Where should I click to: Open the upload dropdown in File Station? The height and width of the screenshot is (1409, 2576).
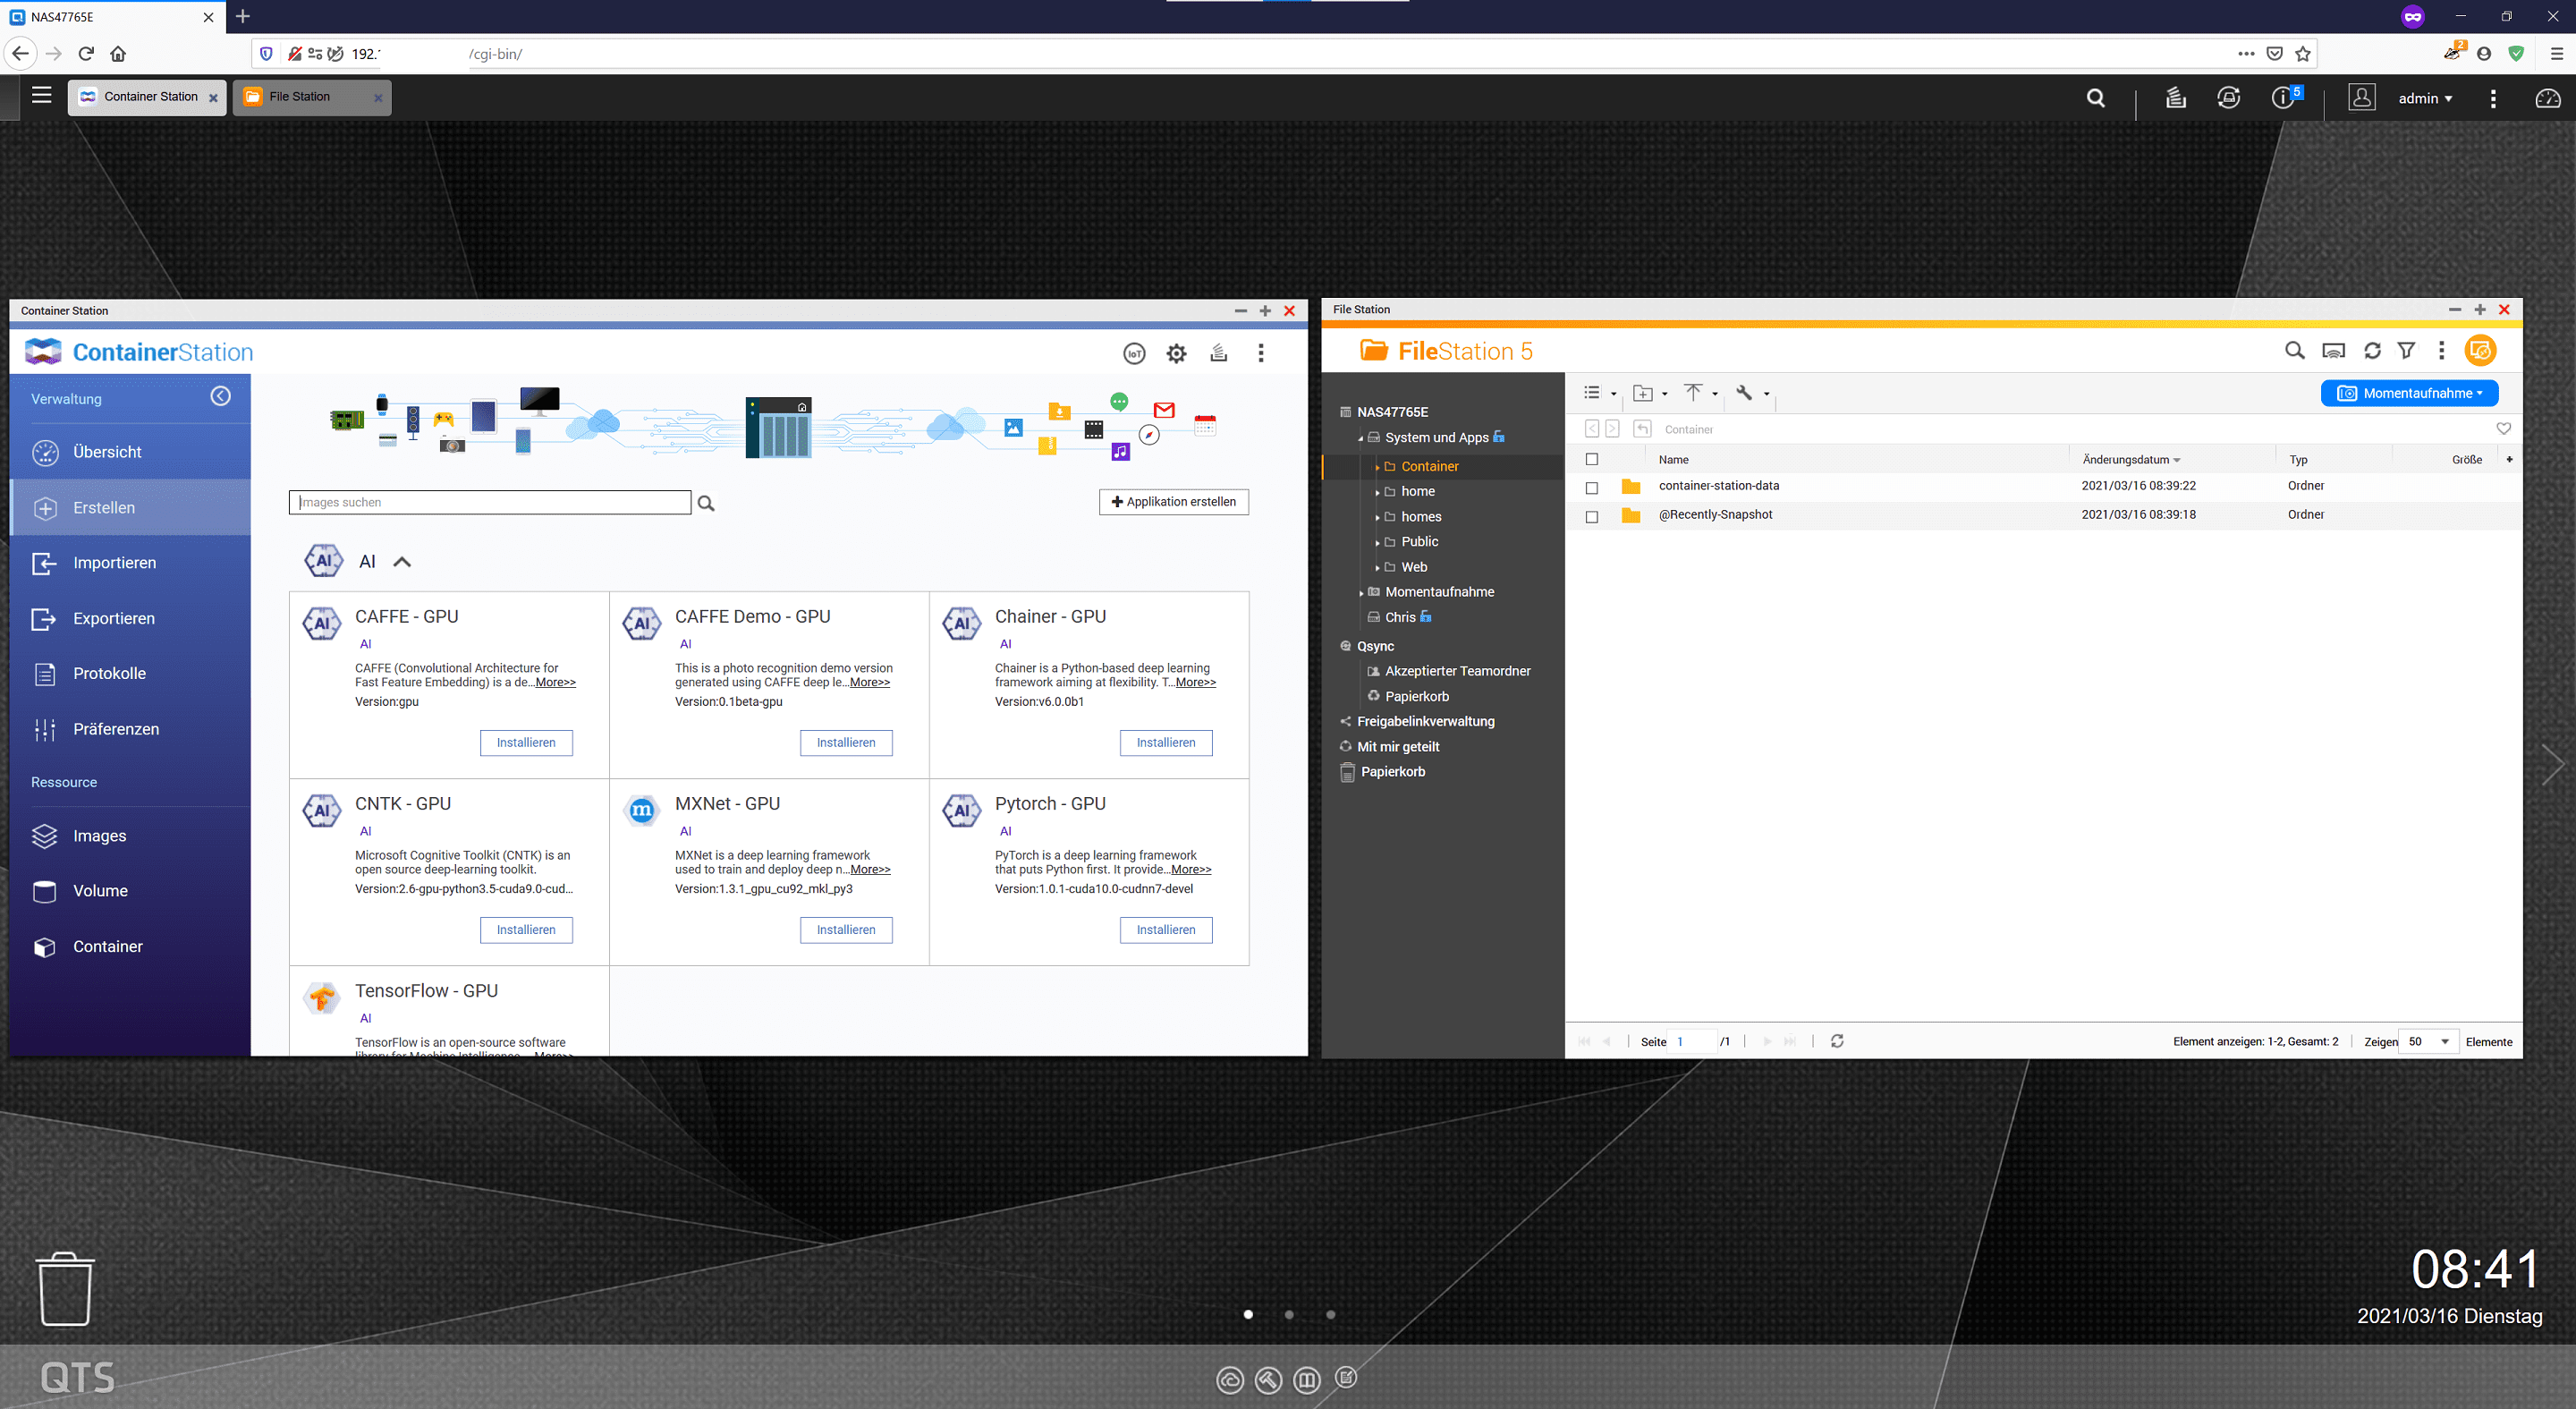[1700, 393]
